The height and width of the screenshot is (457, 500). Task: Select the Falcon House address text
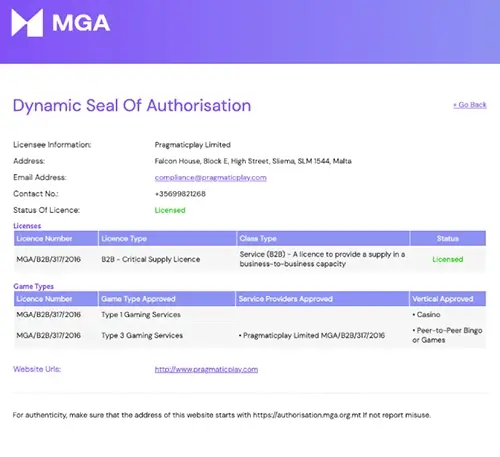pyautogui.click(x=253, y=161)
